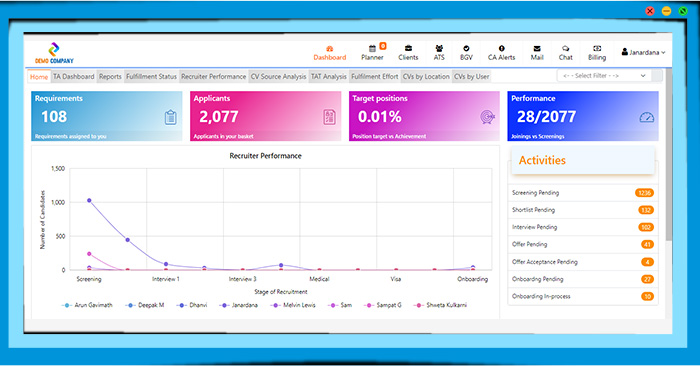Open the Recruiter Performance tab

[213, 76]
